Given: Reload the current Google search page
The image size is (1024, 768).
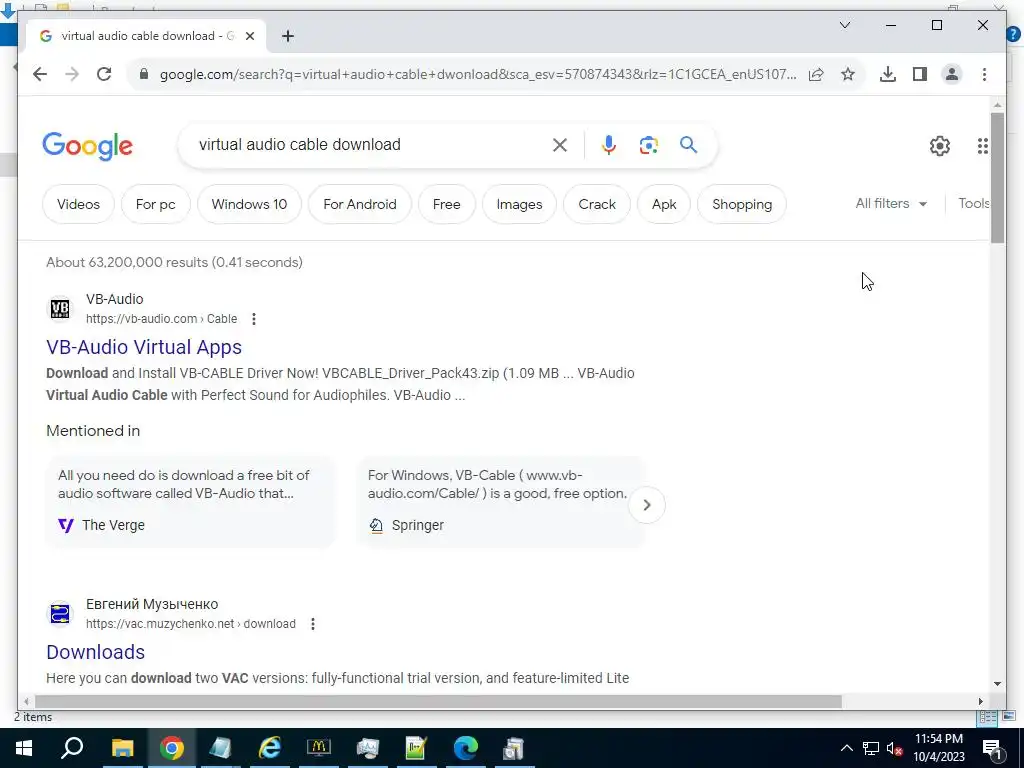Looking at the screenshot, I should (x=104, y=74).
